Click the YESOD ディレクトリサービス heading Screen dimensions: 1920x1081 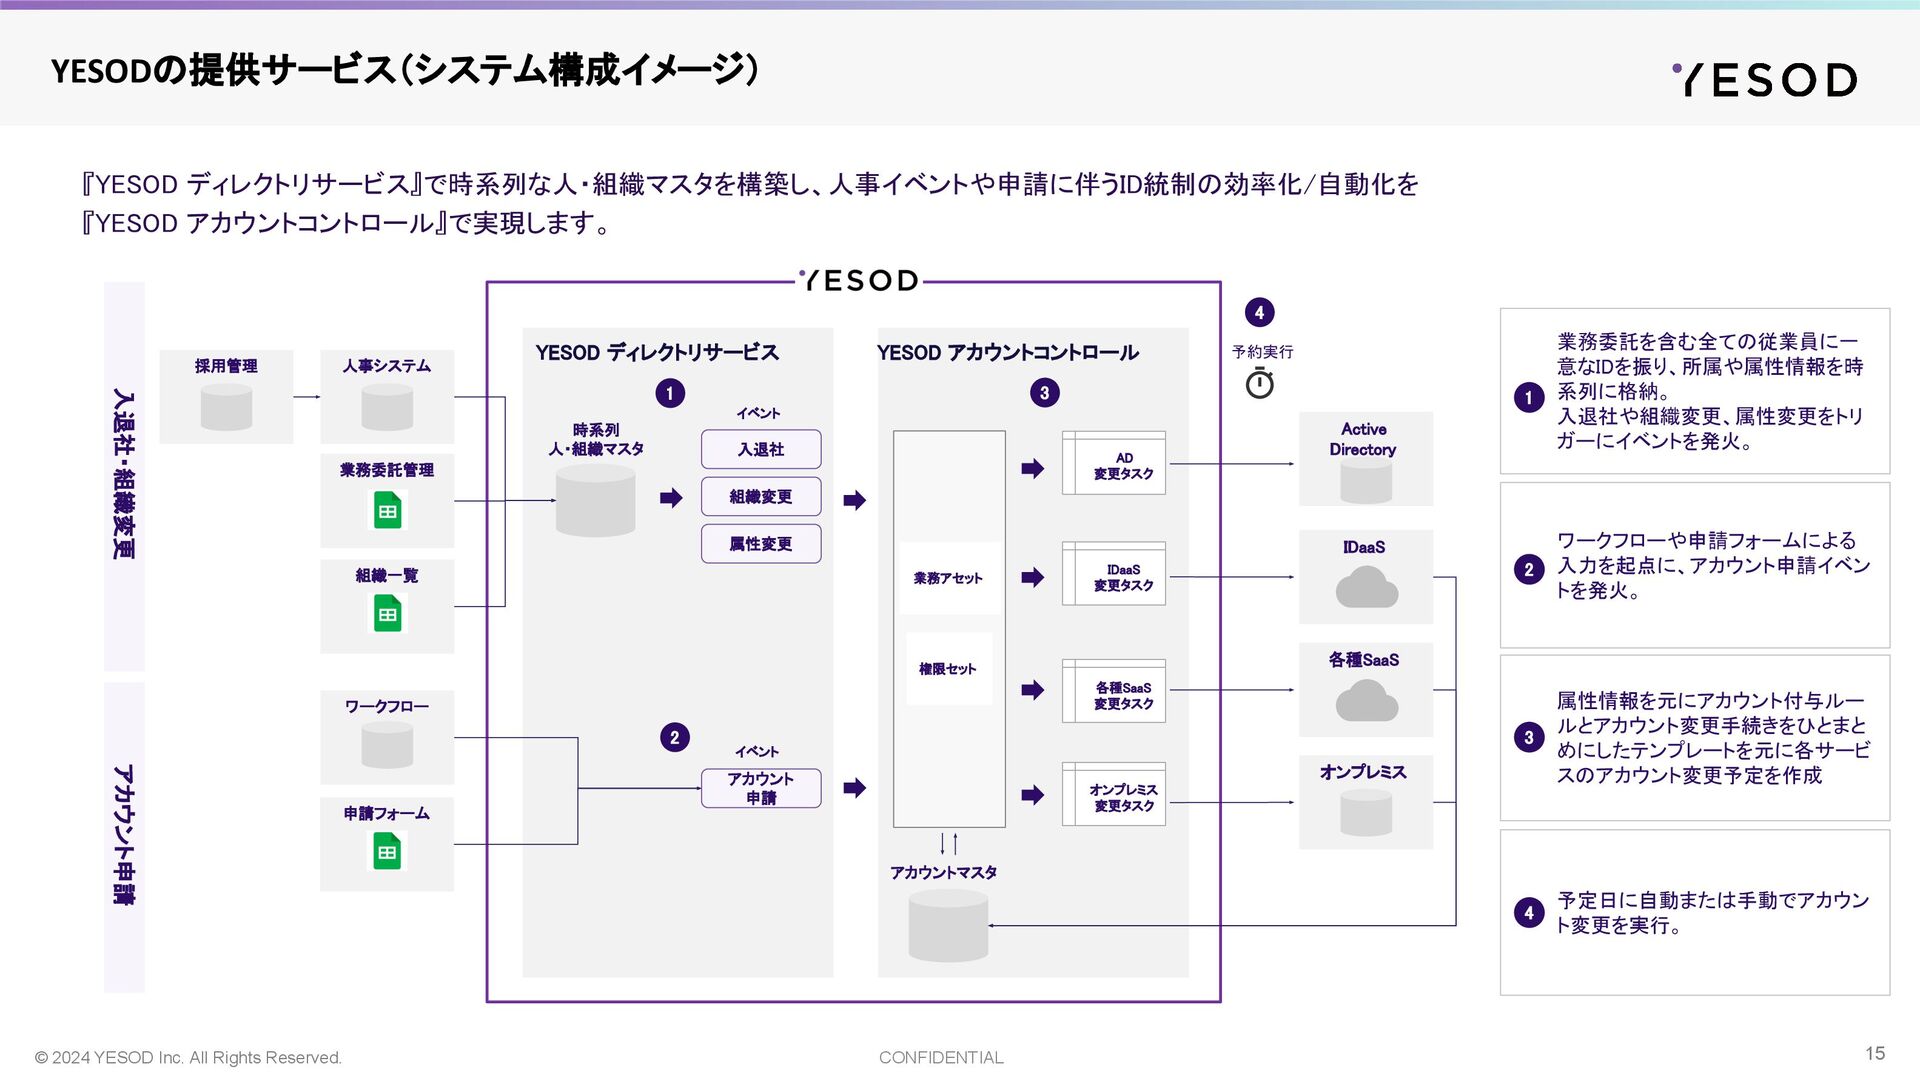point(657,352)
